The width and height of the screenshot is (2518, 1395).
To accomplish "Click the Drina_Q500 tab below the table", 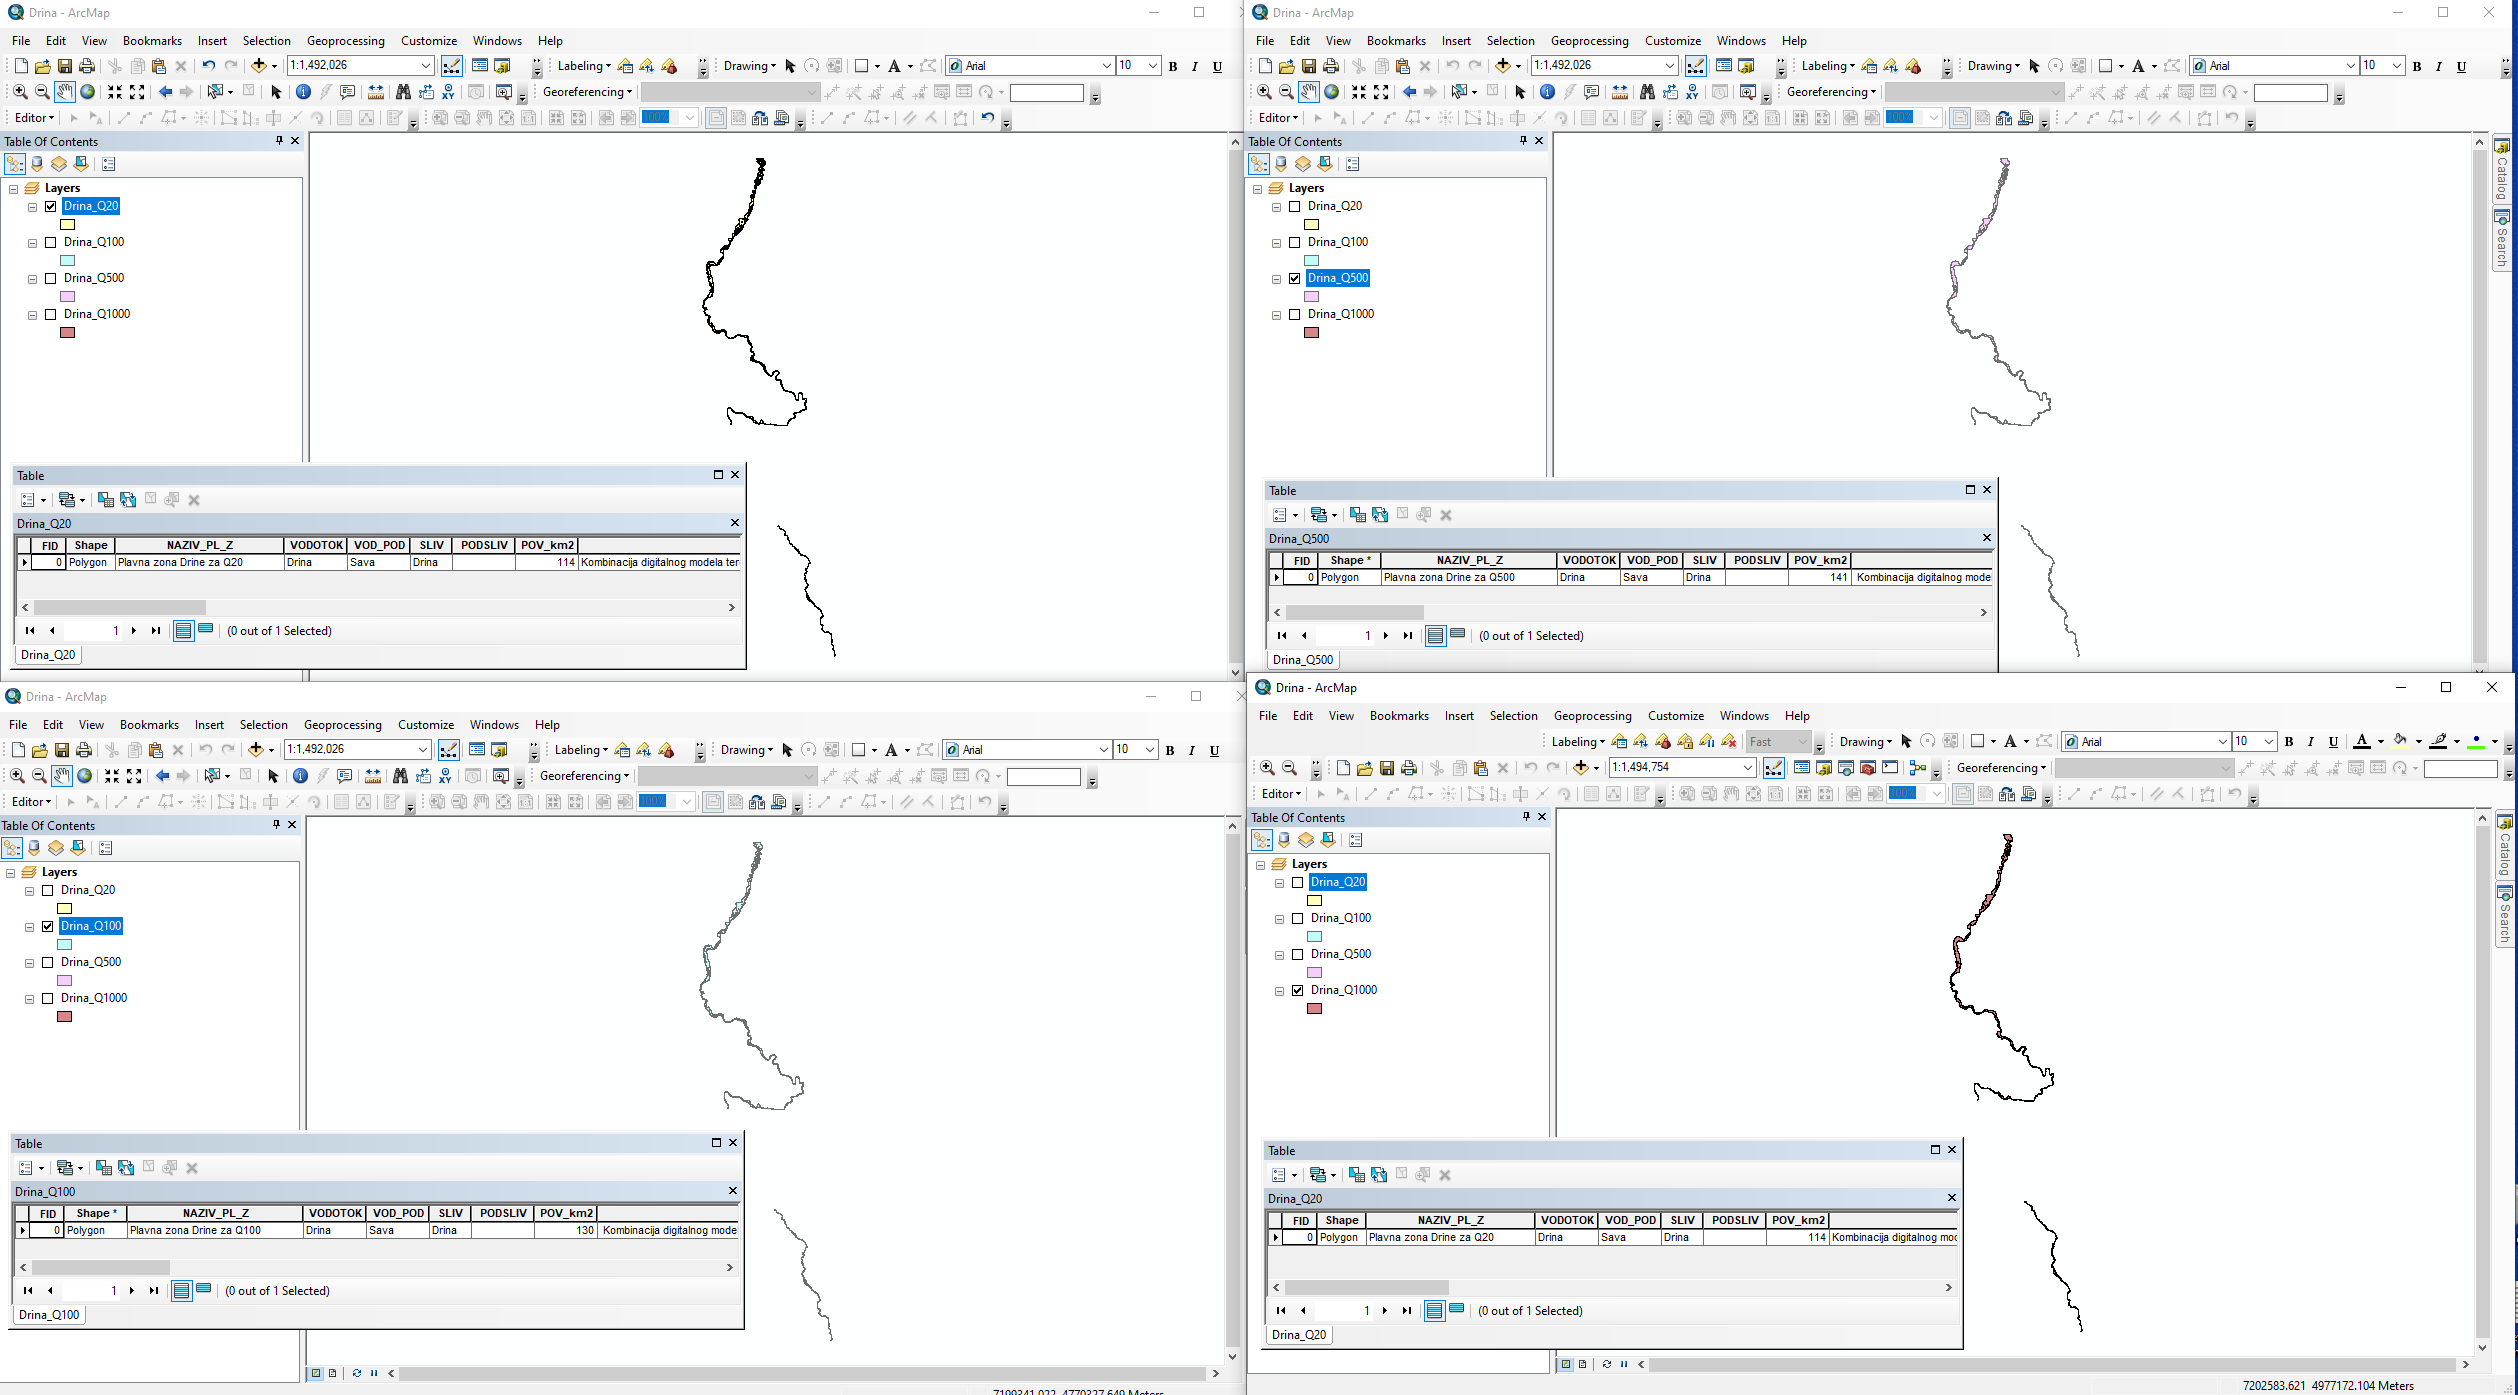I will [1303, 660].
